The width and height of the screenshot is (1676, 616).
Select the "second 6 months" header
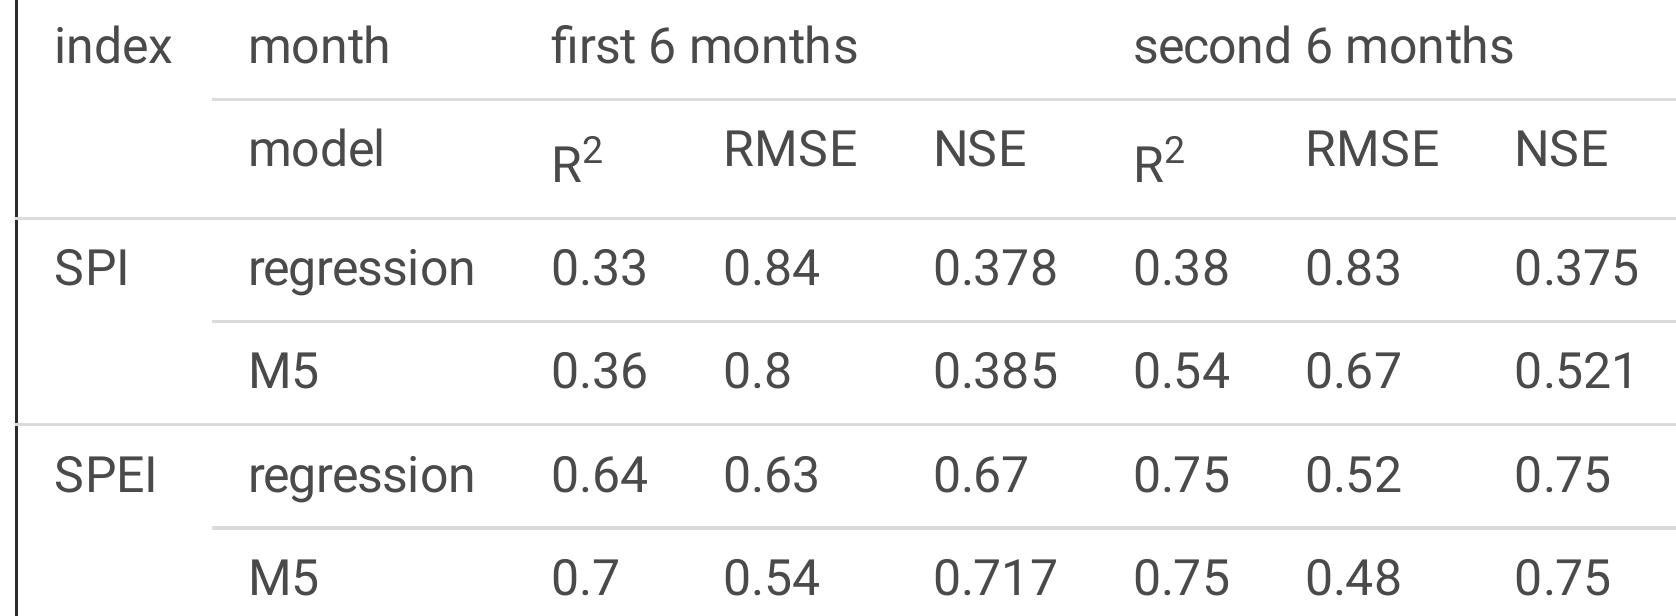(x=1322, y=47)
